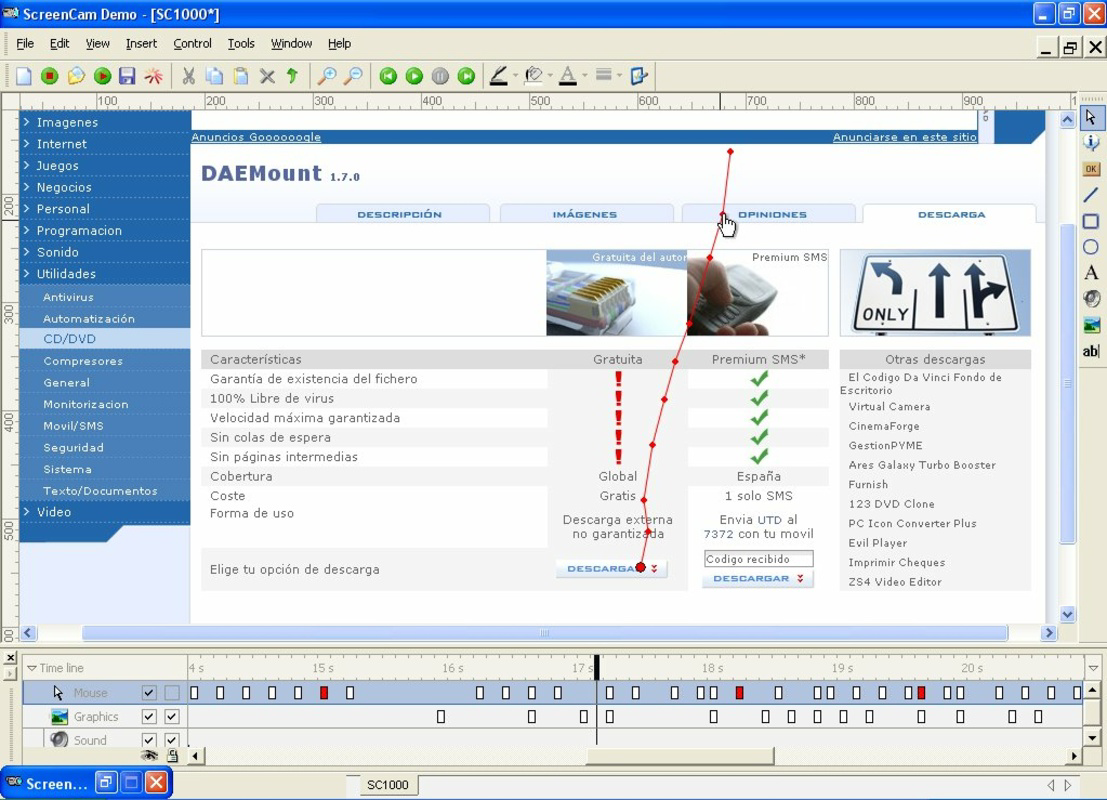Select the info balloon tool
The width and height of the screenshot is (1107, 800).
click(1091, 143)
